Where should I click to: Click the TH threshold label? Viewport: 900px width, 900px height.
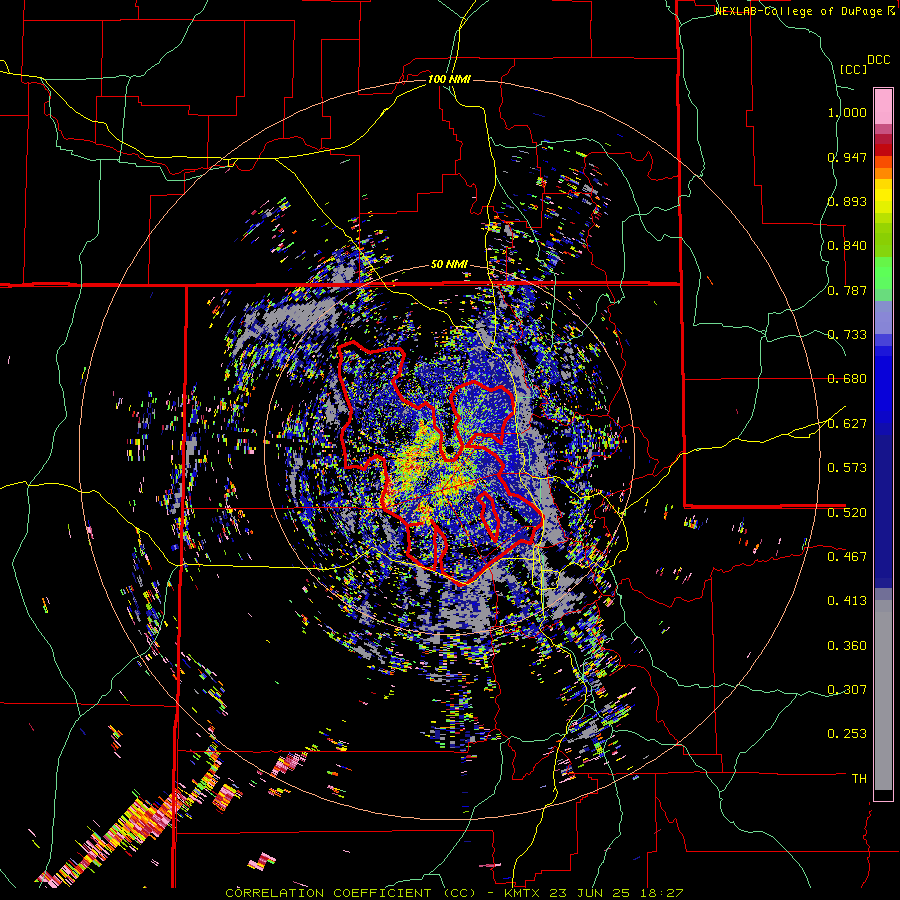[x=859, y=778]
